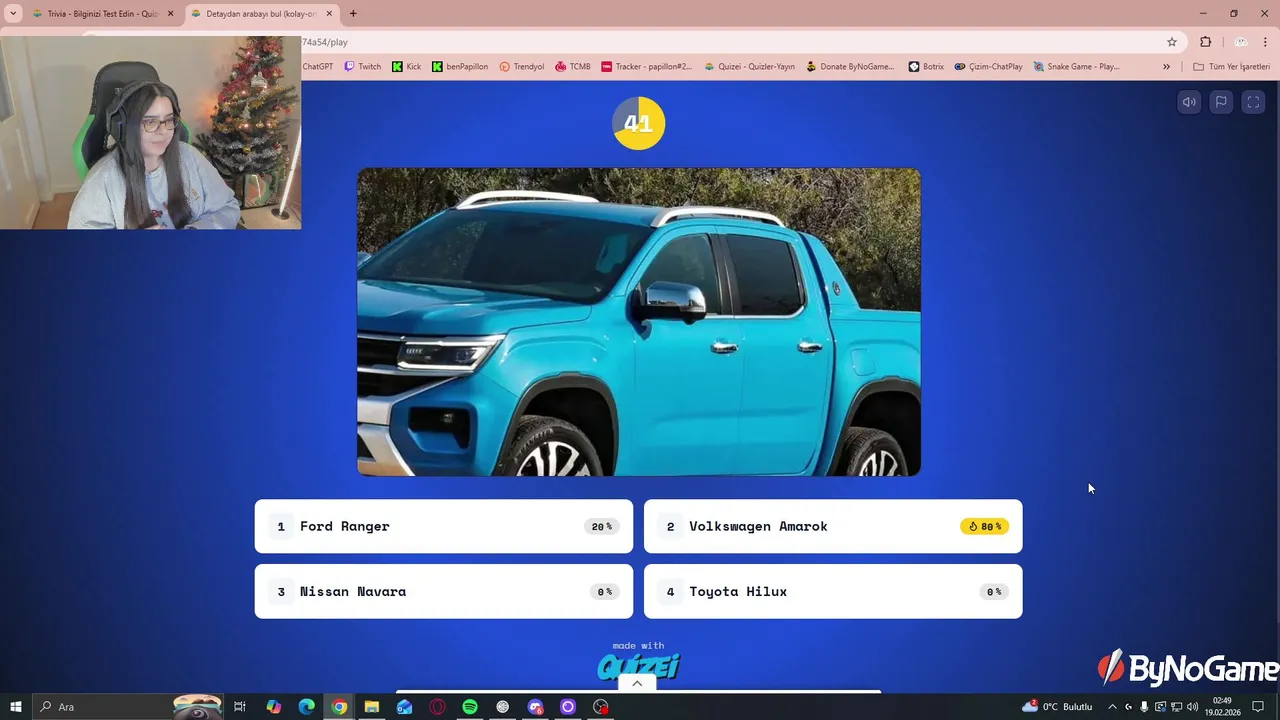Open the Chrome three-dot menu
The width and height of the screenshot is (1280, 720).
(1266, 42)
